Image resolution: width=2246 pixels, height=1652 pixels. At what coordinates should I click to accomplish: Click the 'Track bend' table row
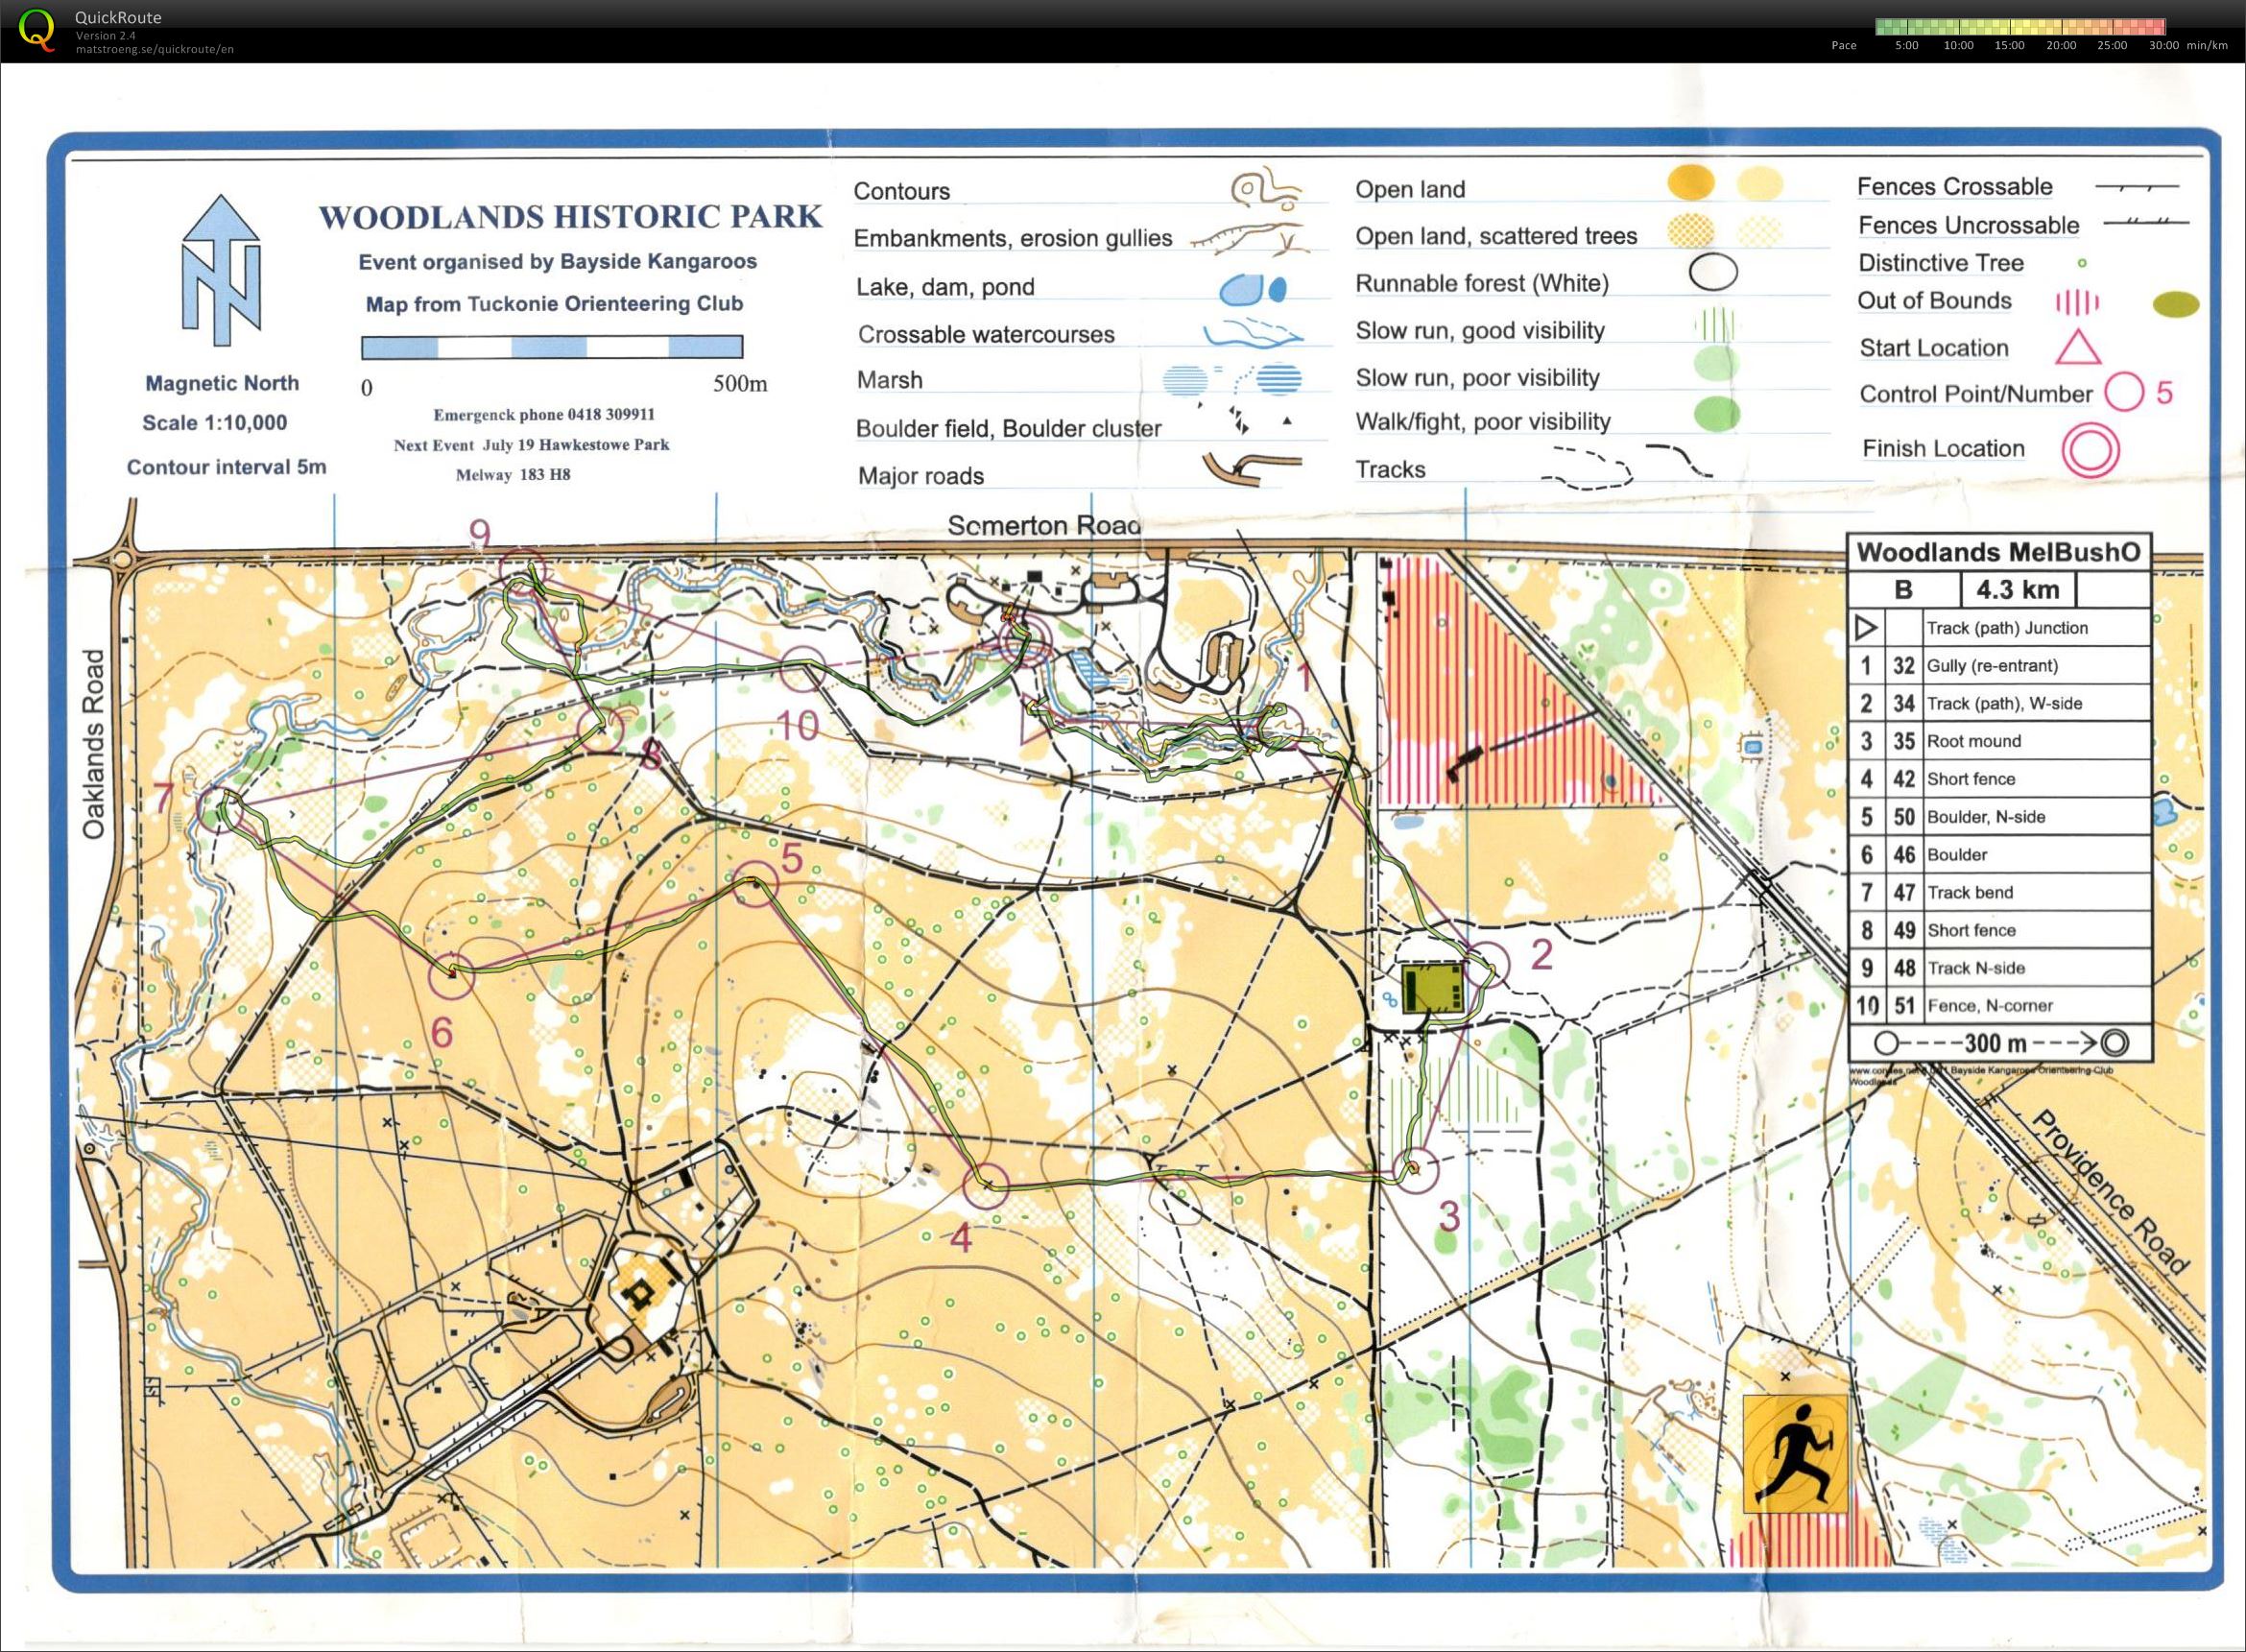tap(1999, 892)
